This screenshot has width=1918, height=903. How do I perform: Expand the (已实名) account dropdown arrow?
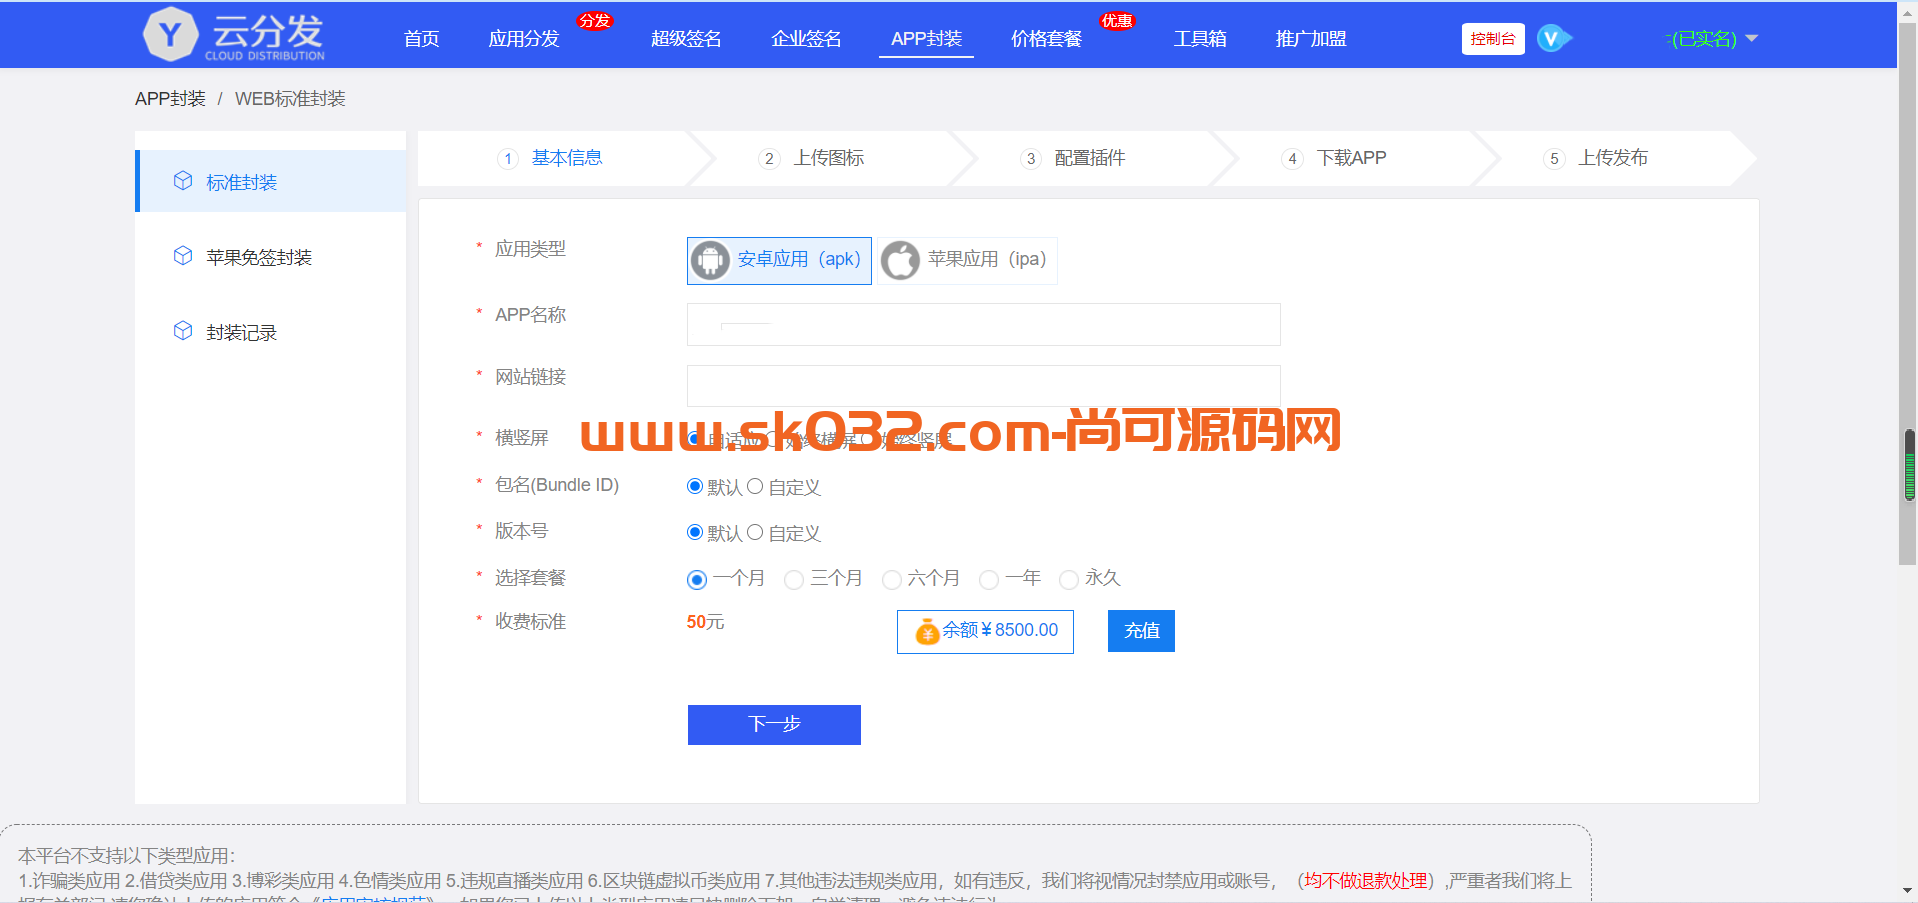[1751, 39]
